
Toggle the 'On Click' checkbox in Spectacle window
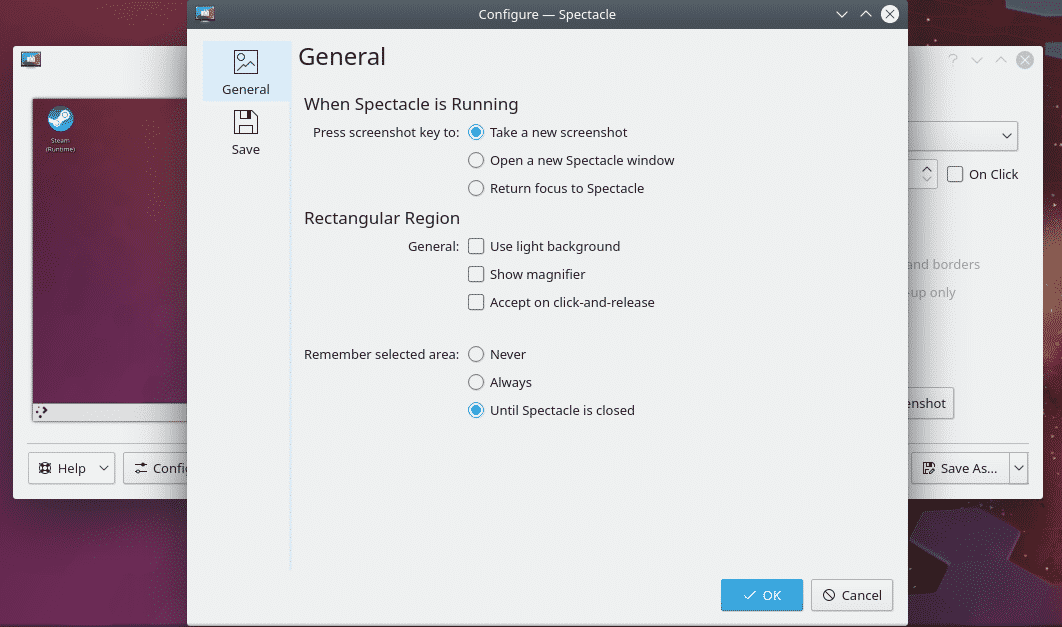pyautogui.click(x=955, y=175)
